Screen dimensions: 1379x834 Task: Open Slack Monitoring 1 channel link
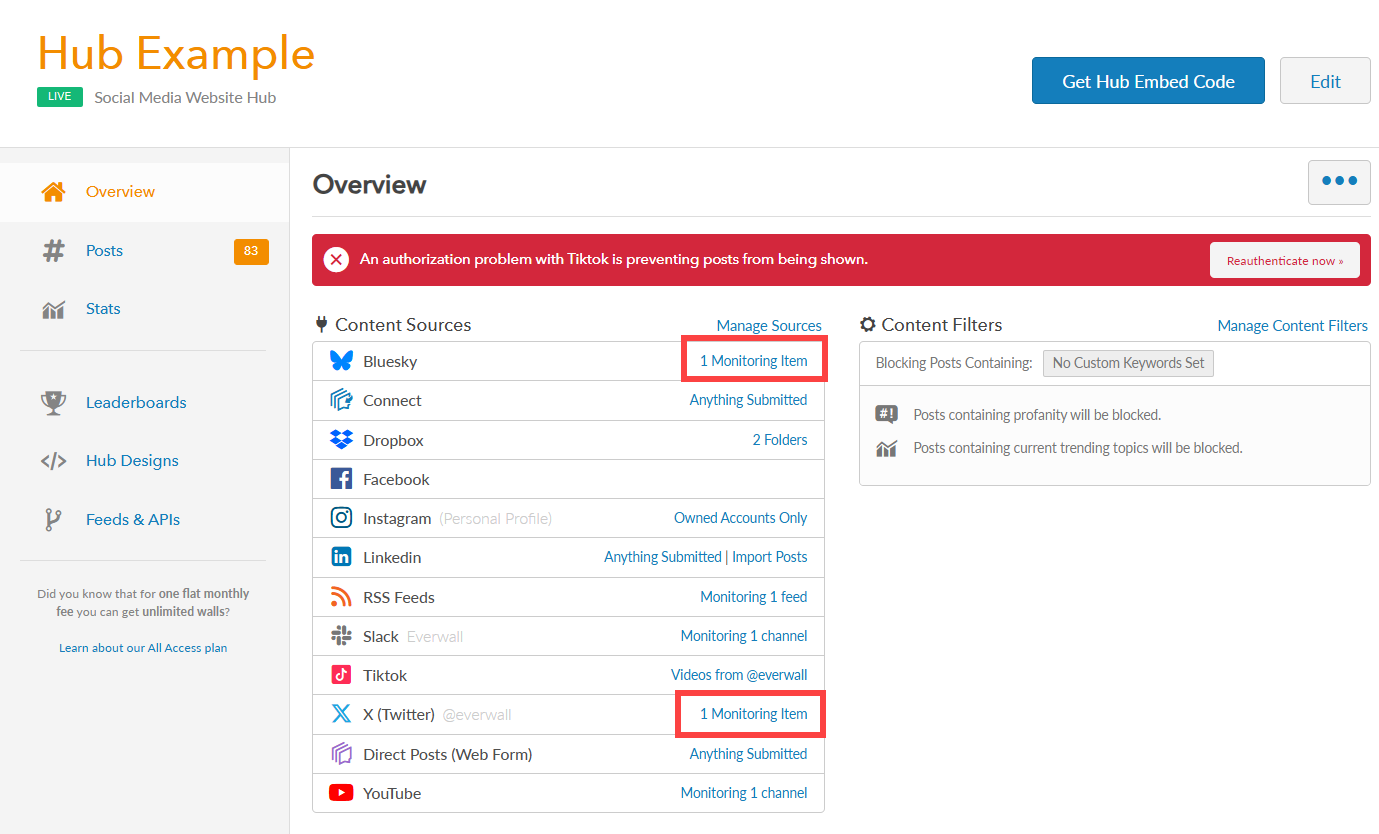coord(744,636)
